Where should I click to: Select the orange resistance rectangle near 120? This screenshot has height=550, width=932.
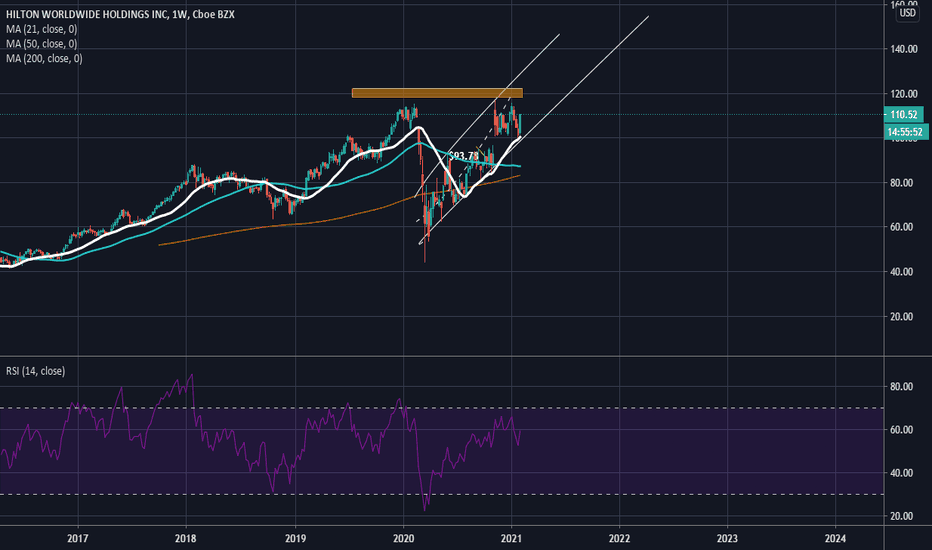click(437, 93)
